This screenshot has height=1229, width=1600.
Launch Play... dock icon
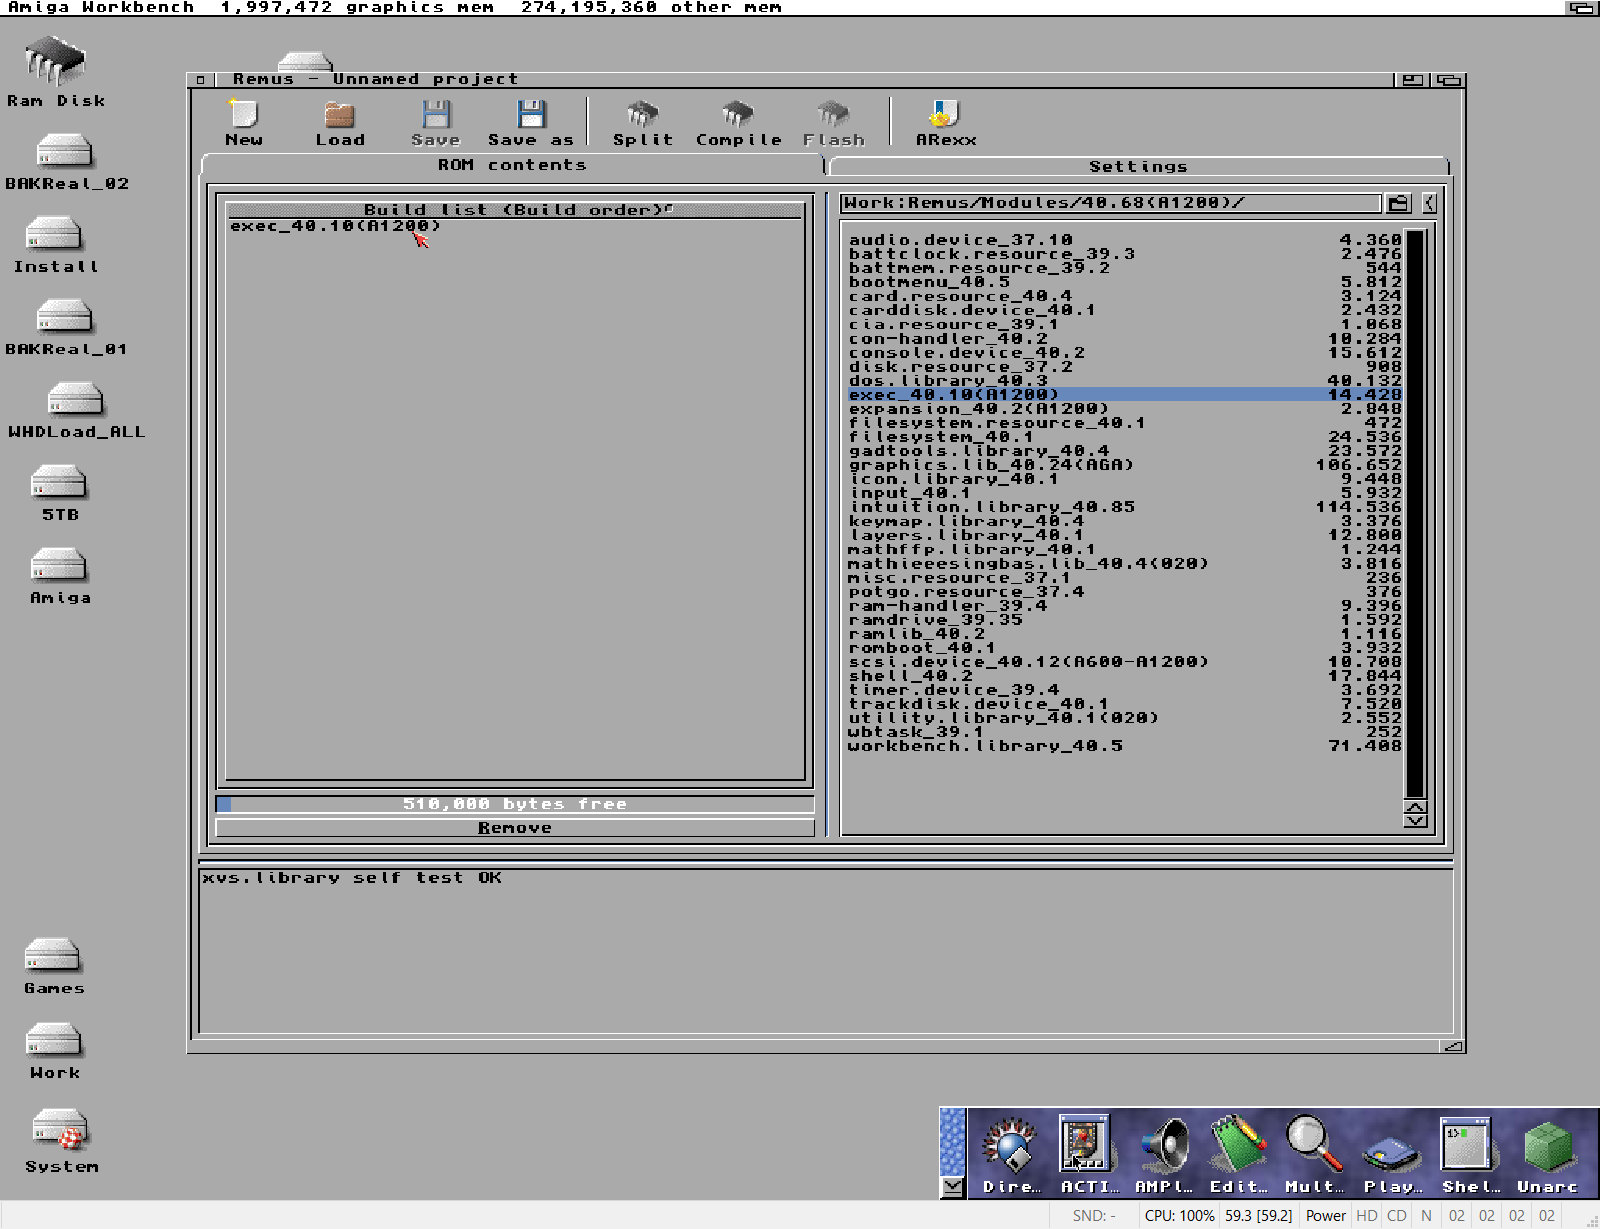pos(1392,1155)
